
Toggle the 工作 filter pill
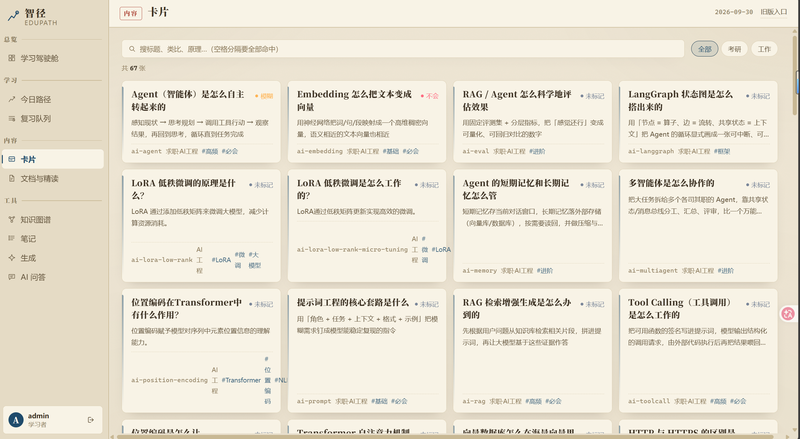tap(764, 49)
